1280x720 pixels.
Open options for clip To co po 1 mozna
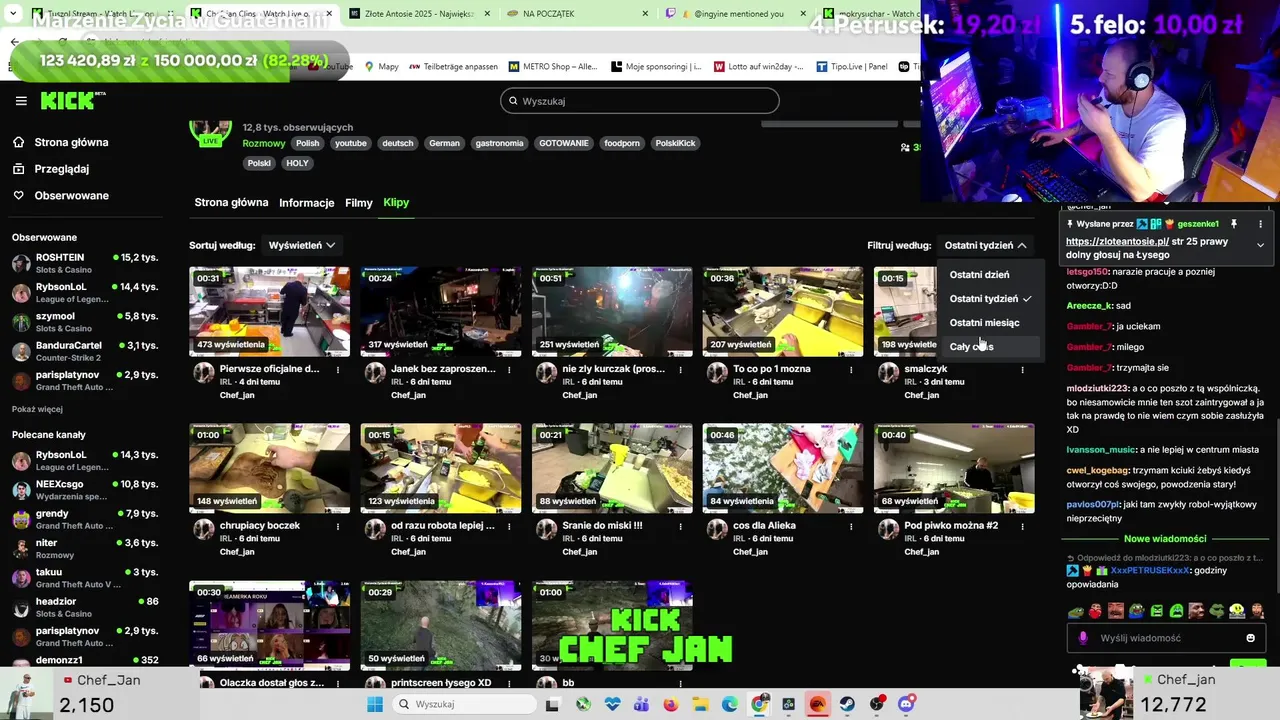pos(851,369)
